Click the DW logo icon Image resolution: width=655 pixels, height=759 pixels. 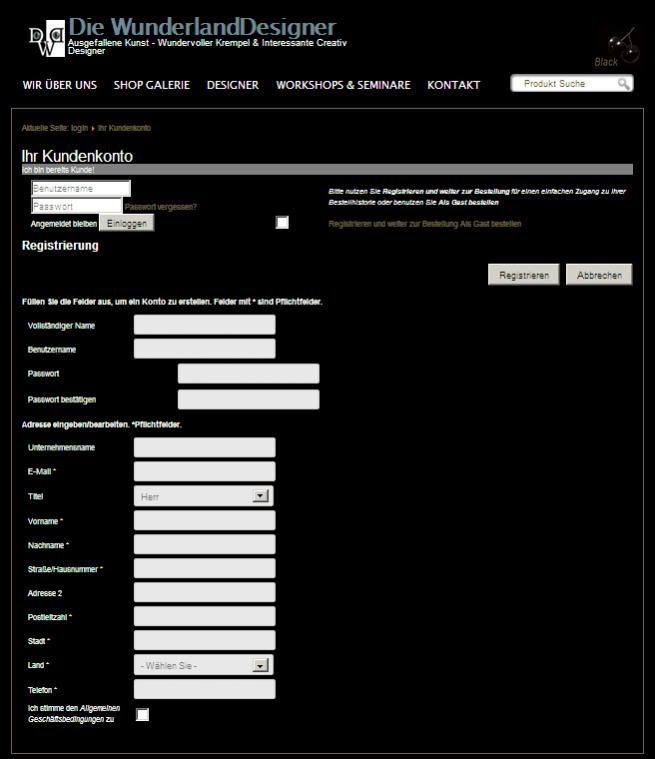coord(45,42)
